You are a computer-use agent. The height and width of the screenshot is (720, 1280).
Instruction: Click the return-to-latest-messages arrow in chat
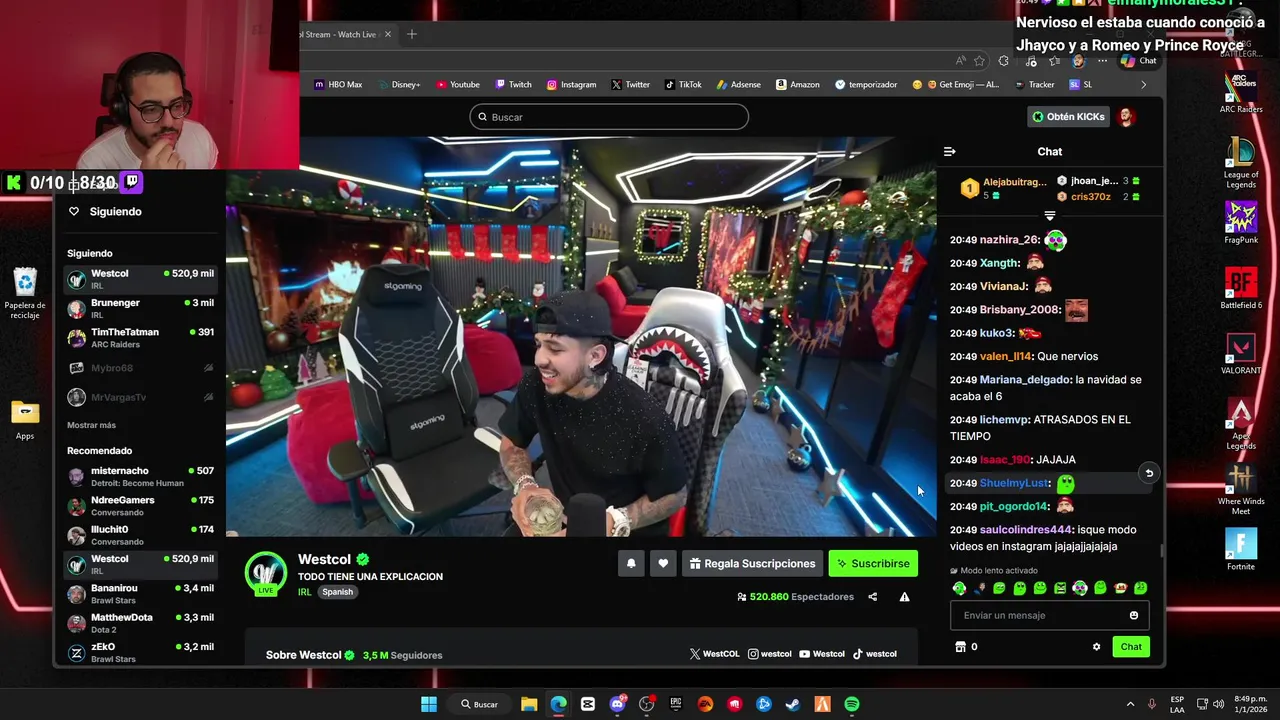pos(1149,473)
